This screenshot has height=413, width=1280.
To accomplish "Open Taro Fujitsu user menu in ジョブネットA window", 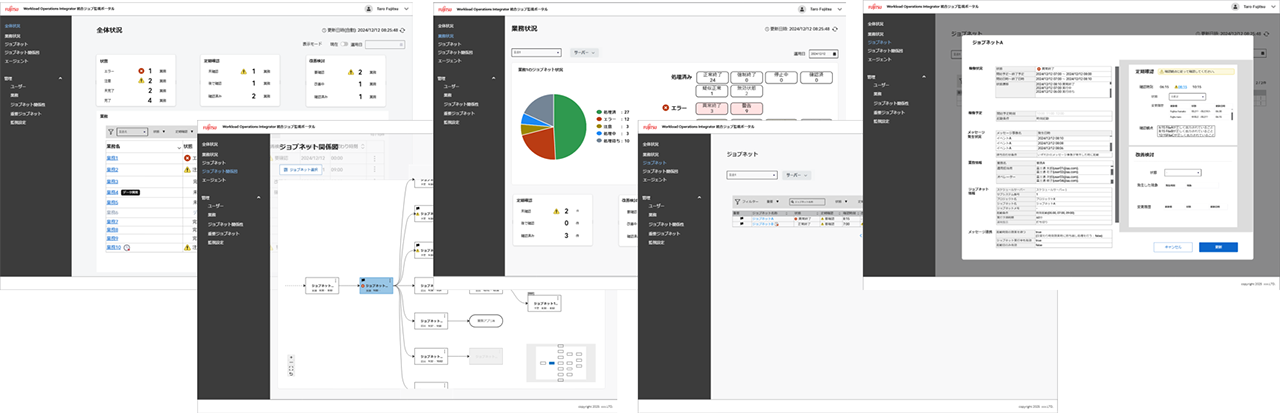I will (x=1254, y=8).
